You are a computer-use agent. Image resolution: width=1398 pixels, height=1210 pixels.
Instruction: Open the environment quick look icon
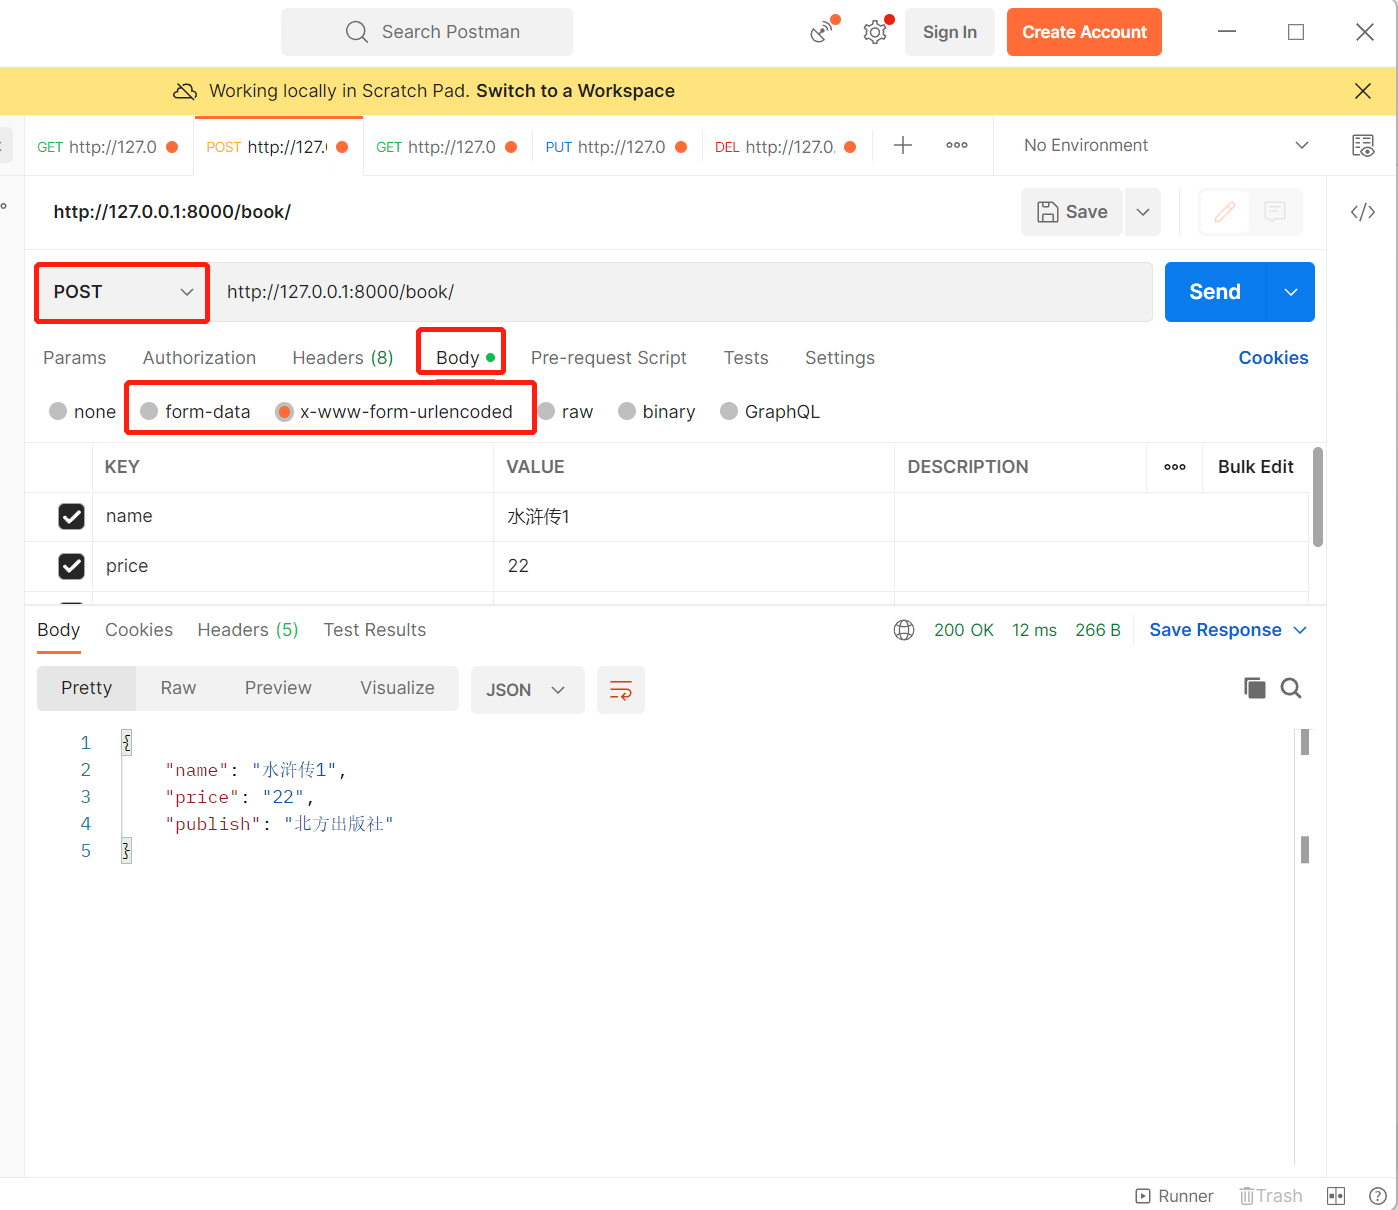pos(1363,146)
